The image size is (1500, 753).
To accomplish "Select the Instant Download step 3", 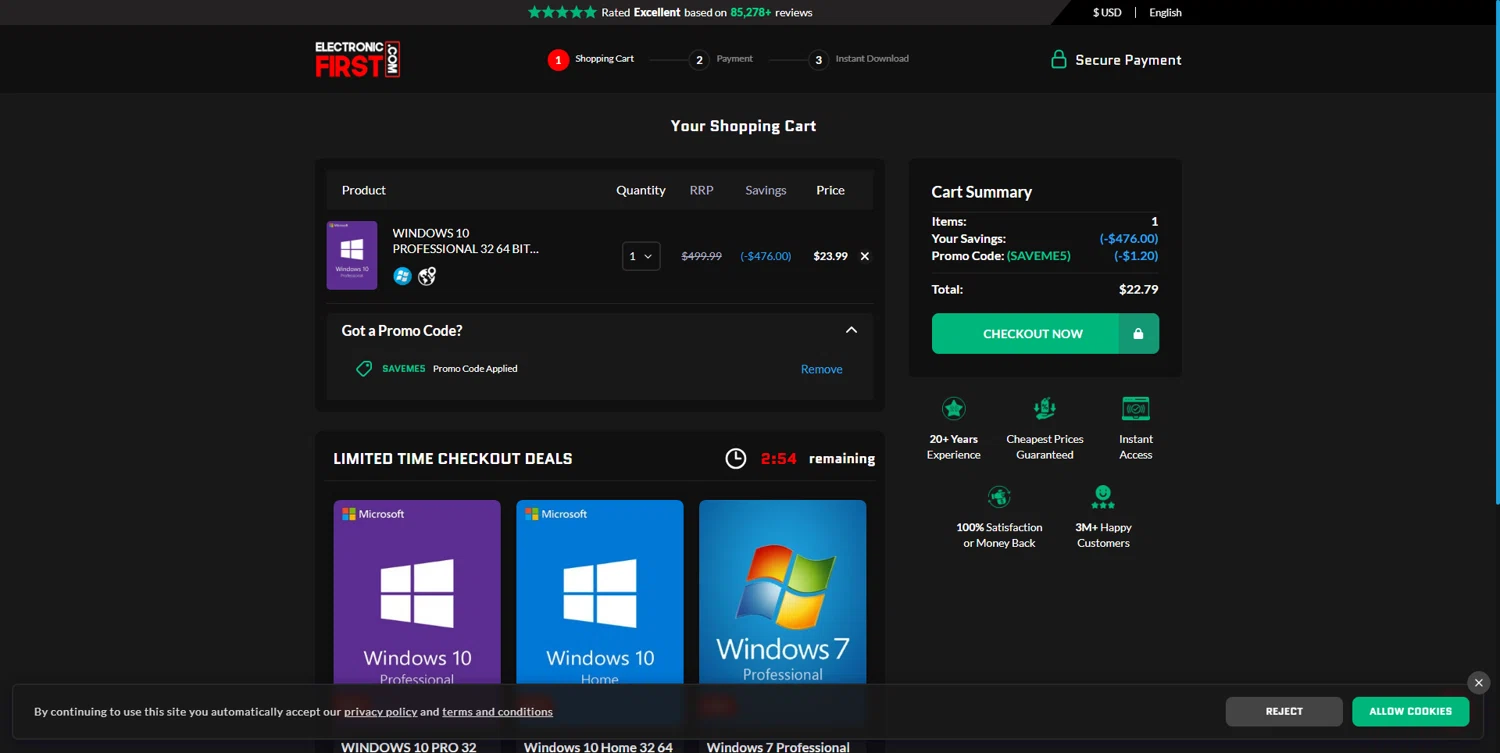I will click(859, 59).
